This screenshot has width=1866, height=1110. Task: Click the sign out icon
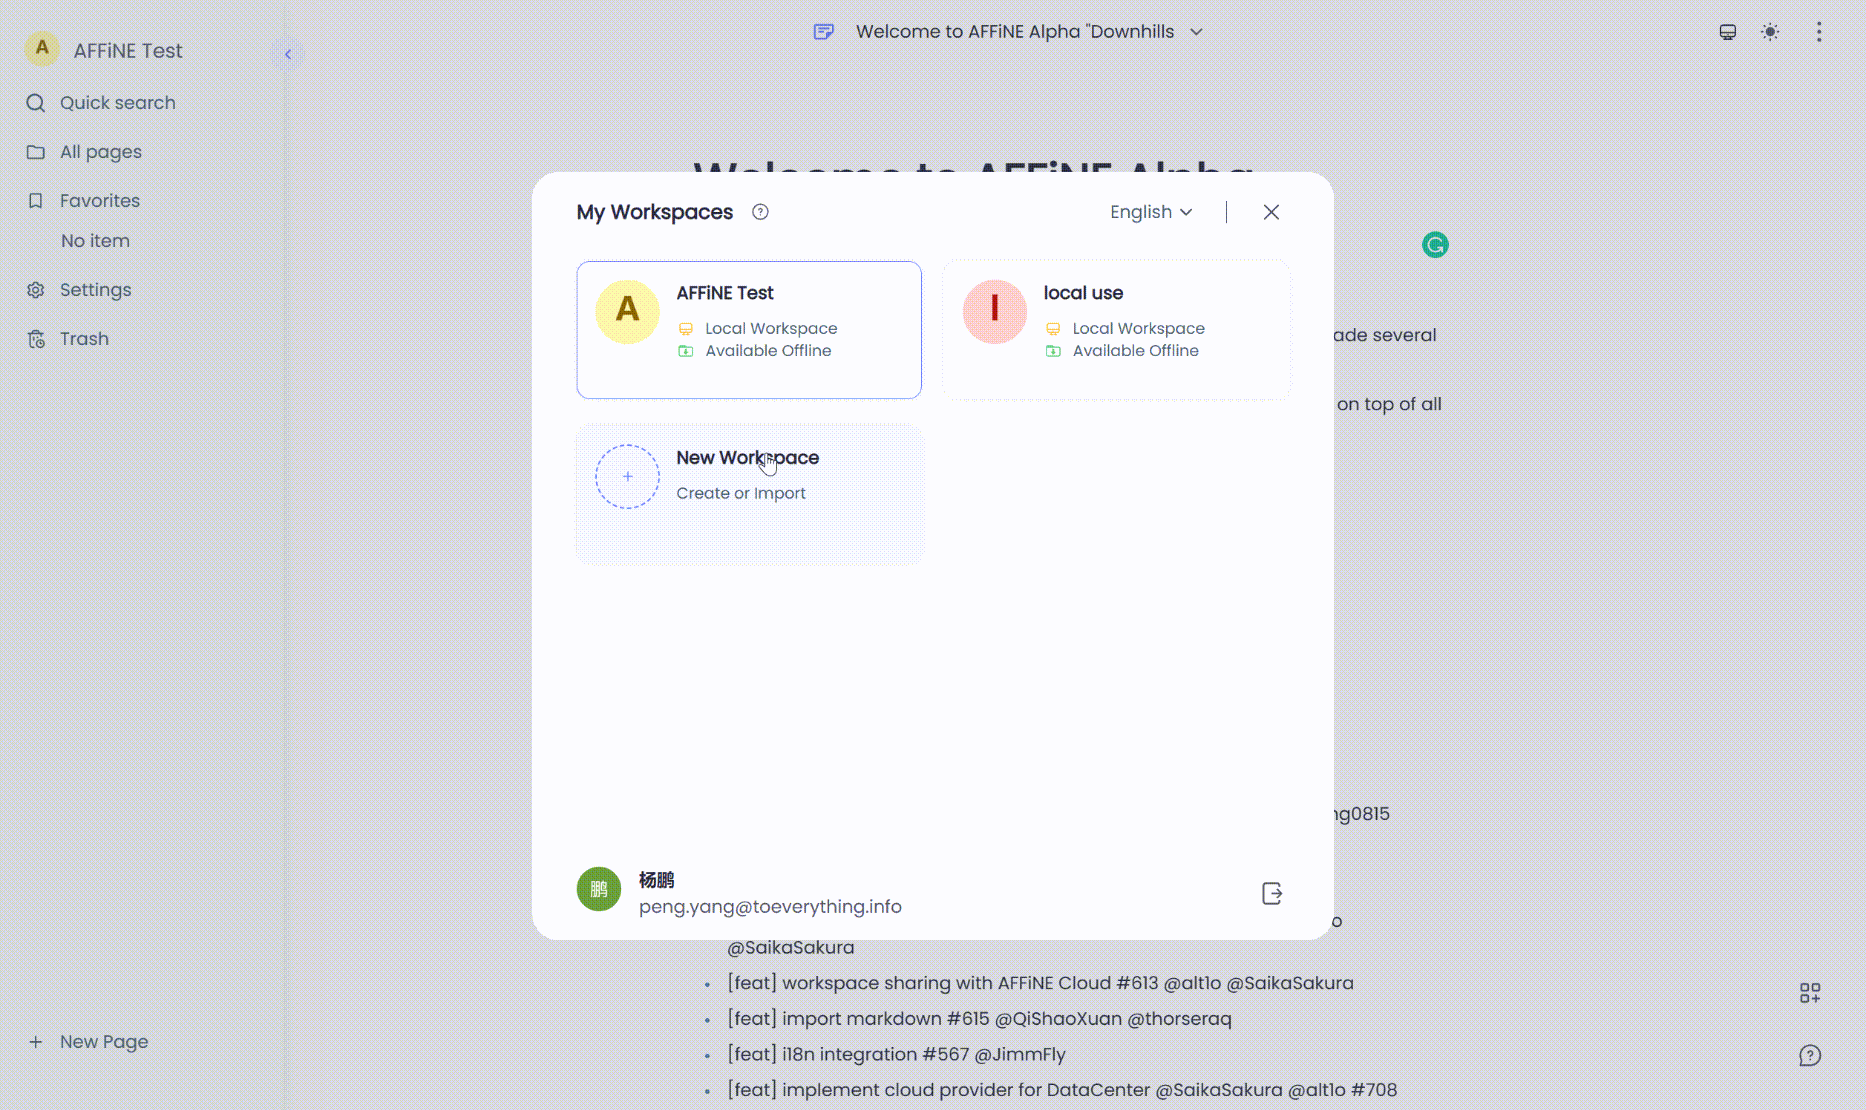[x=1272, y=893]
